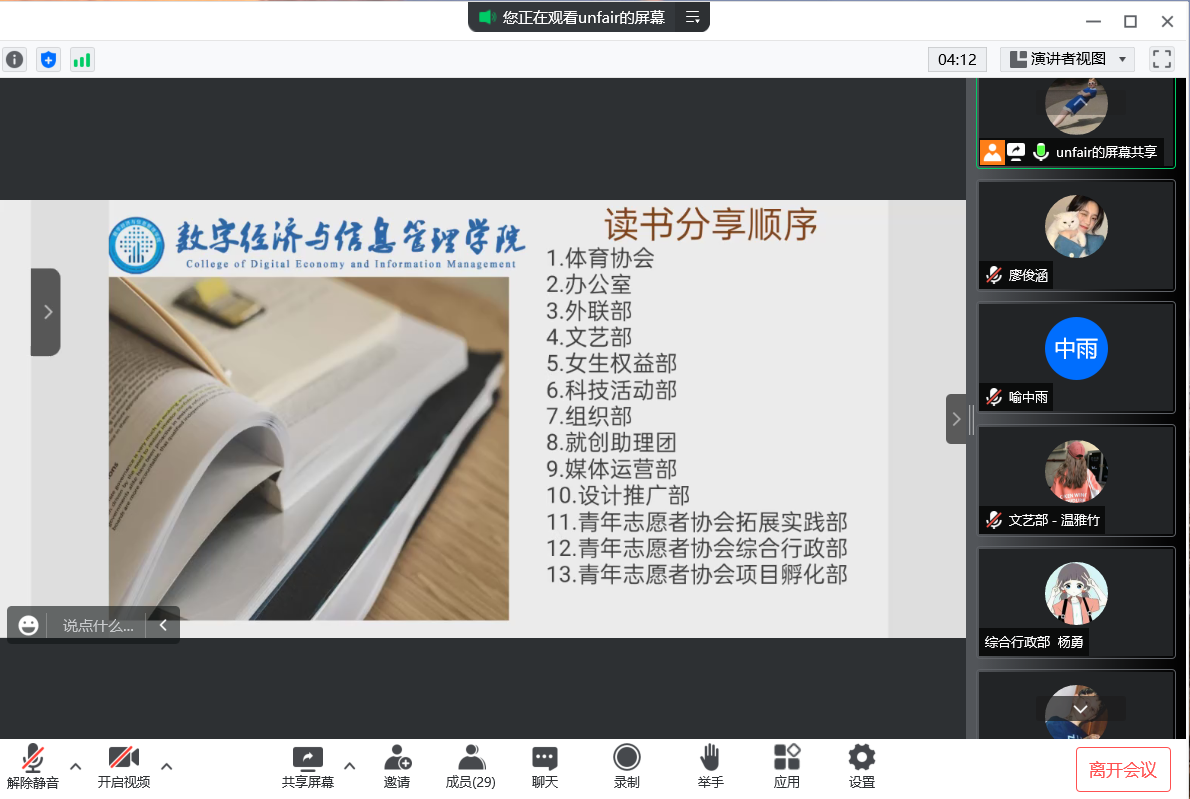Click the Share Screen (共享屏幕) button
Viewport: 1190px width, 799px height.
[x=308, y=766]
